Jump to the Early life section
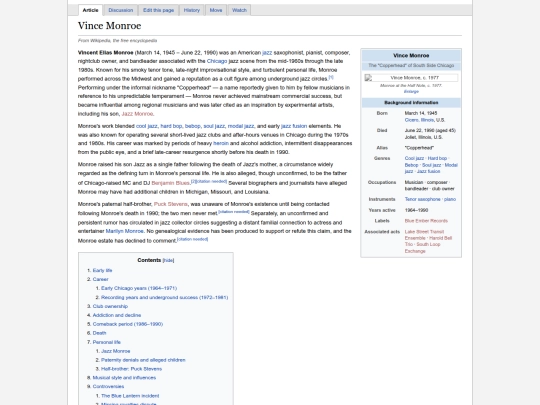Image resolution: width=540 pixels, height=405 pixels. pos(102,270)
